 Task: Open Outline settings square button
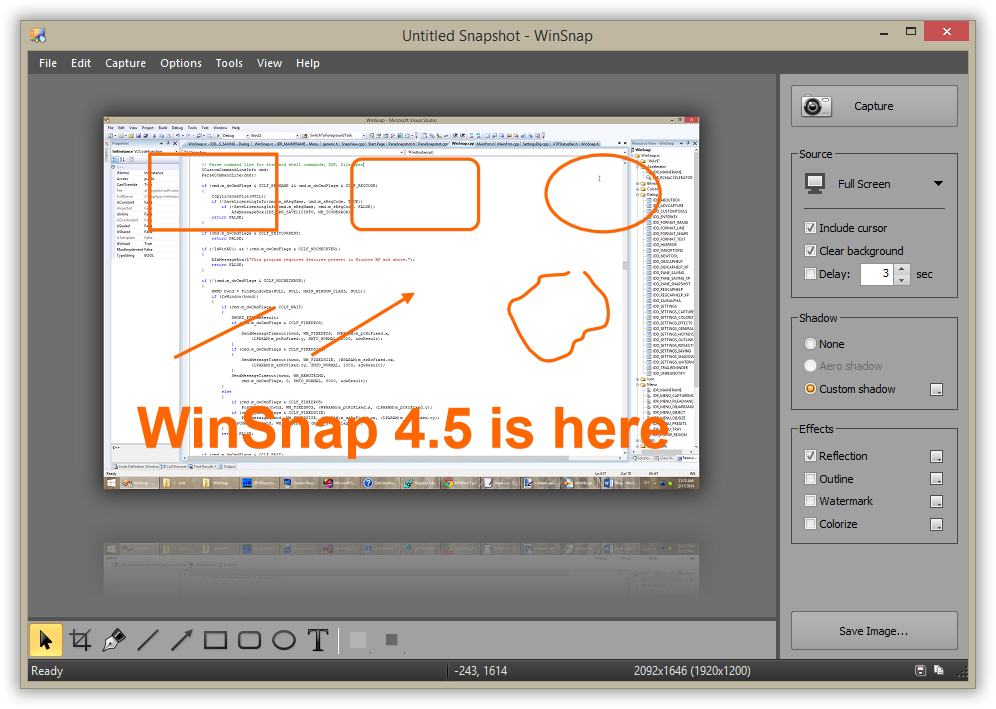(x=937, y=479)
